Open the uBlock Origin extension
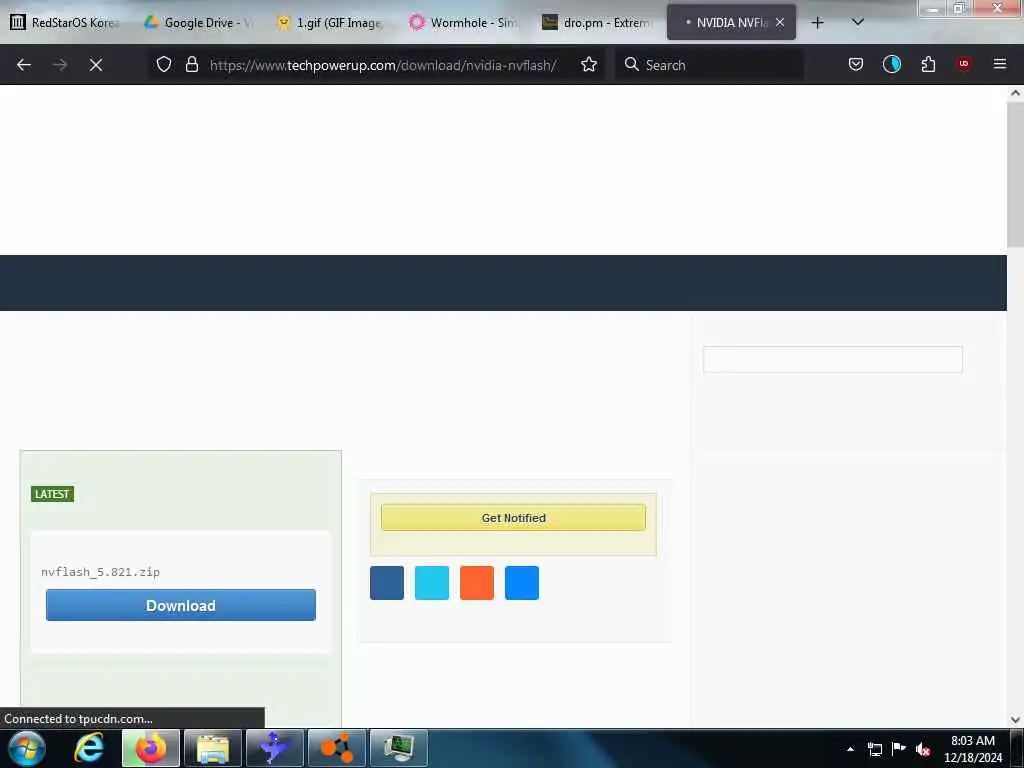The image size is (1024, 768). tap(963, 63)
